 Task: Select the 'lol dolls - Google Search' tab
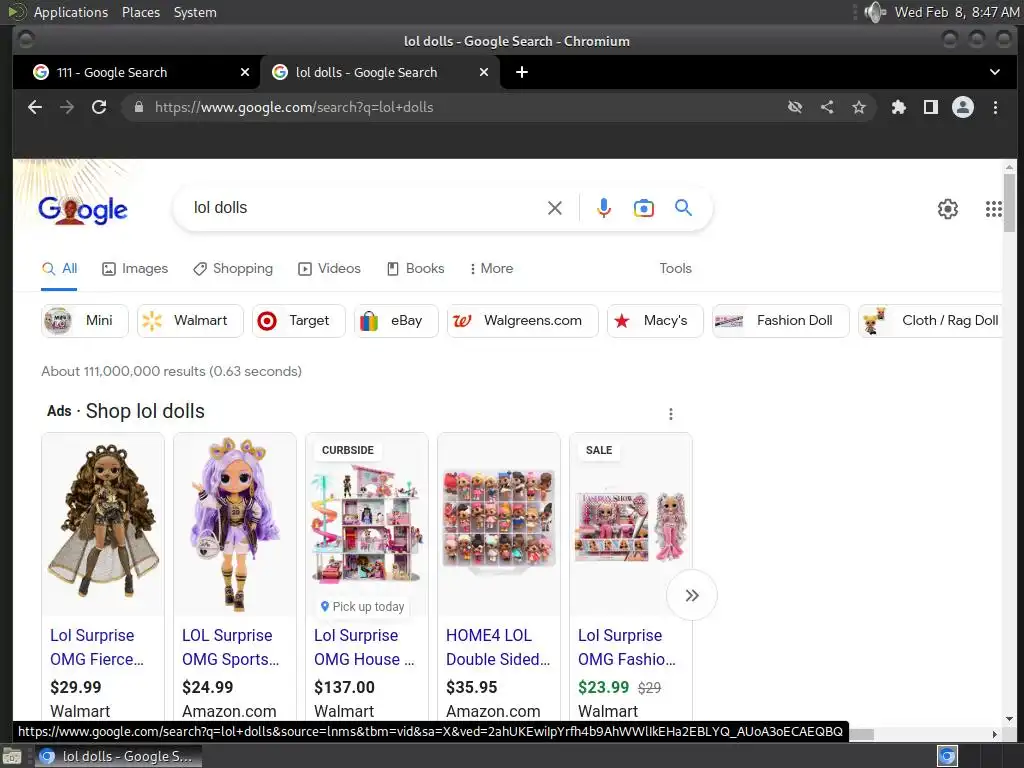[380, 72]
